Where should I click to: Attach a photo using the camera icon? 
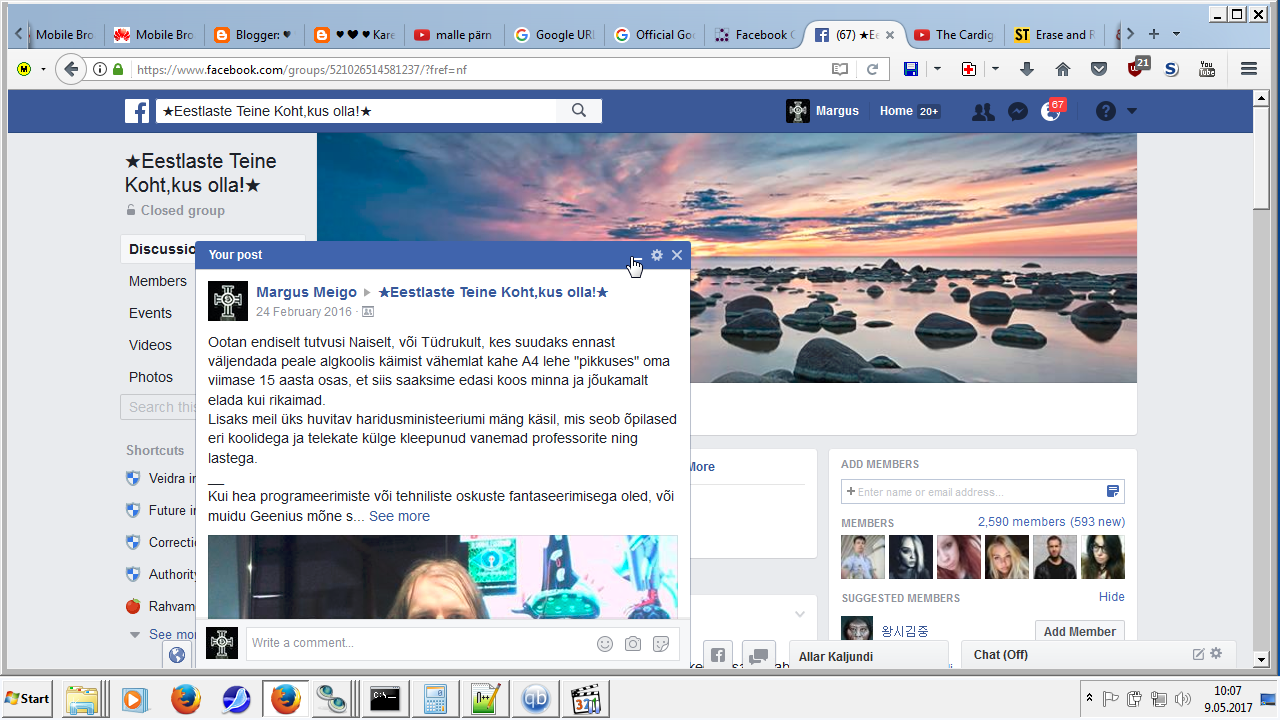point(633,644)
